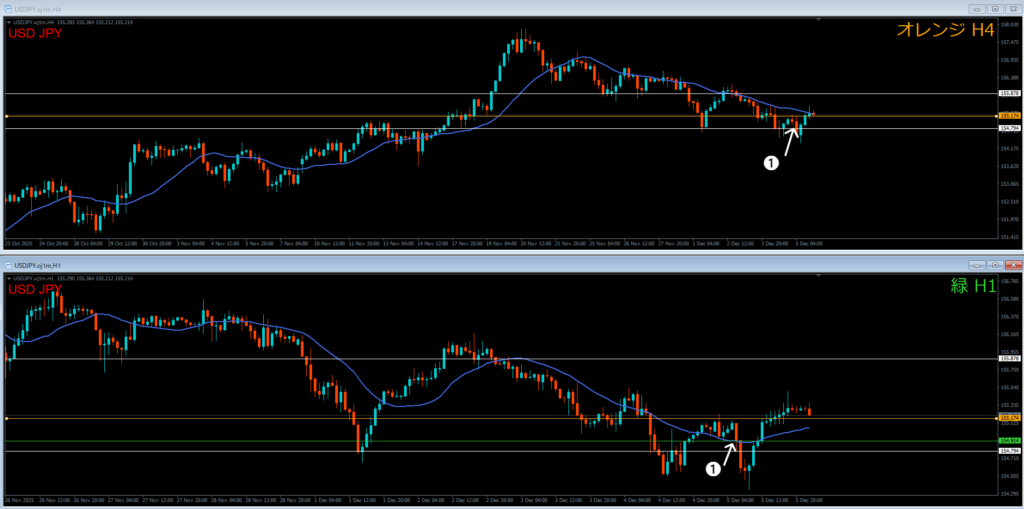Maximize the USDJPY H1 chart window
1024x509 pixels.
click(x=995, y=265)
